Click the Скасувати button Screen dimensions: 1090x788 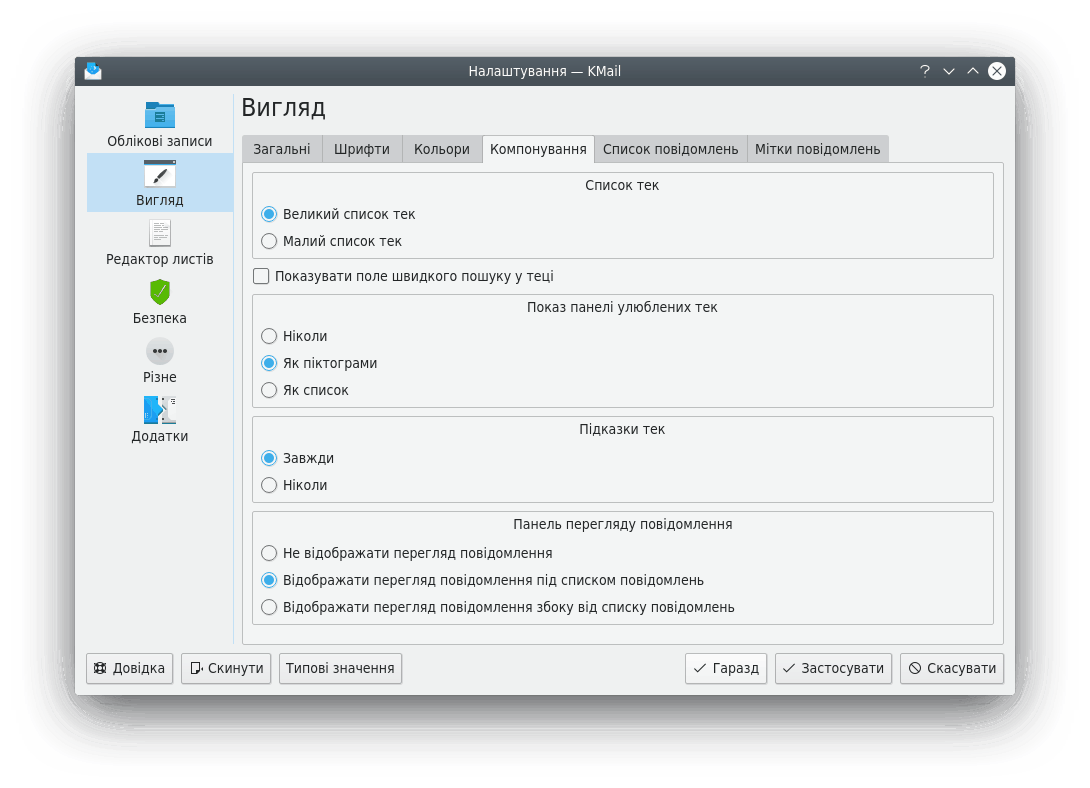(x=951, y=668)
